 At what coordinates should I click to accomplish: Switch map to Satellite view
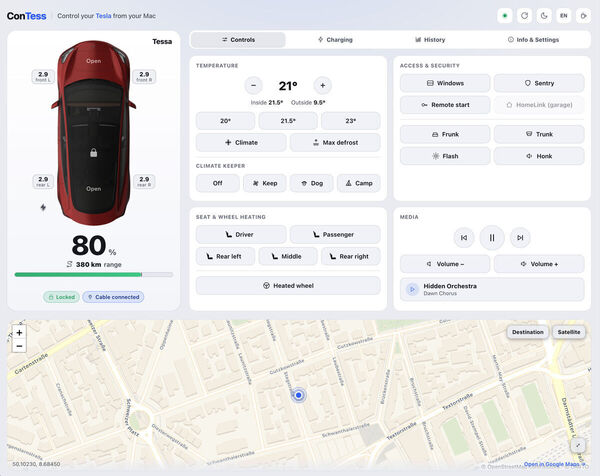[569, 332]
